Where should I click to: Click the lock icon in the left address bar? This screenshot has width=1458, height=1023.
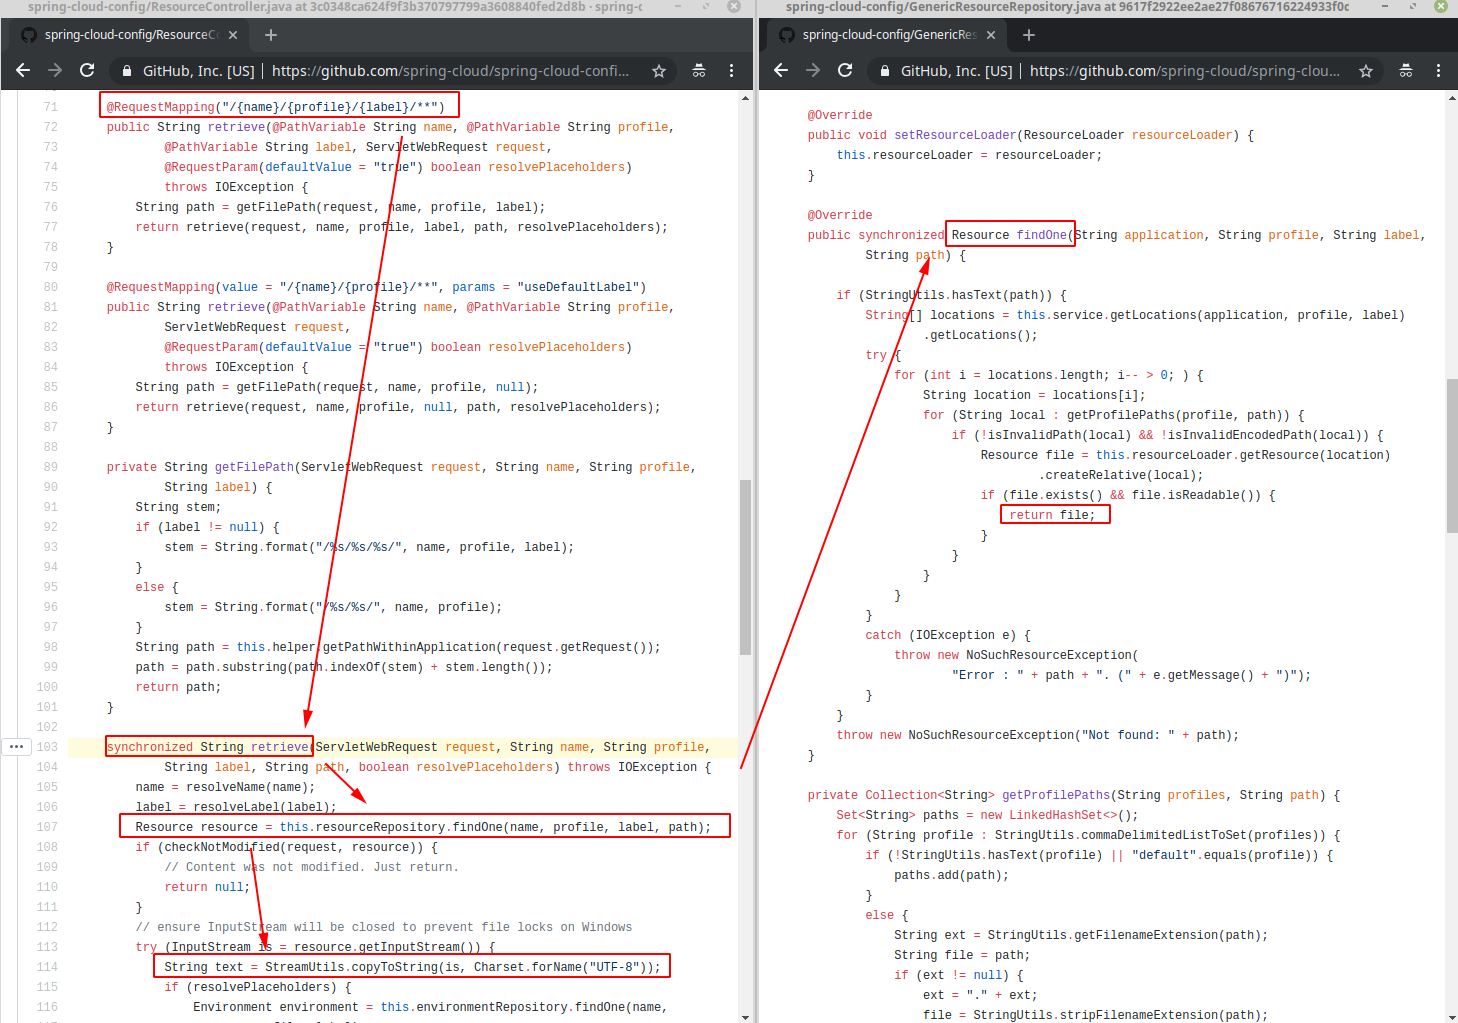pyautogui.click(x=127, y=71)
